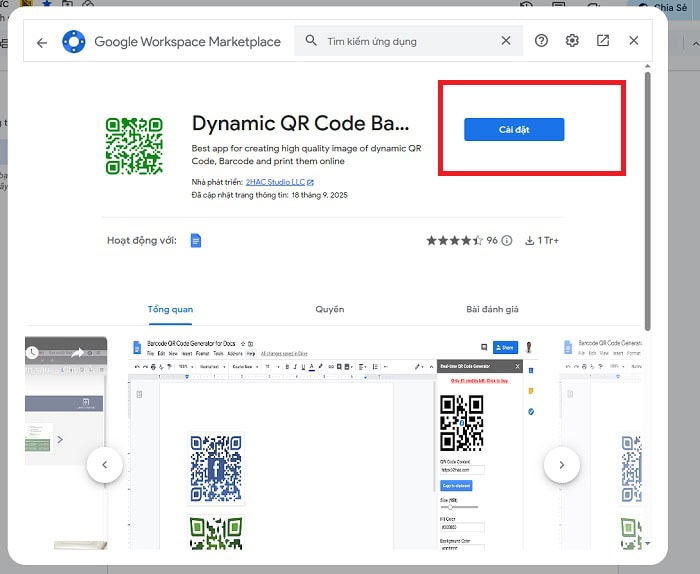This screenshot has height=574, width=700.
Task: Switch to the 'Bài đánh giá' tab
Action: pos(492,309)
